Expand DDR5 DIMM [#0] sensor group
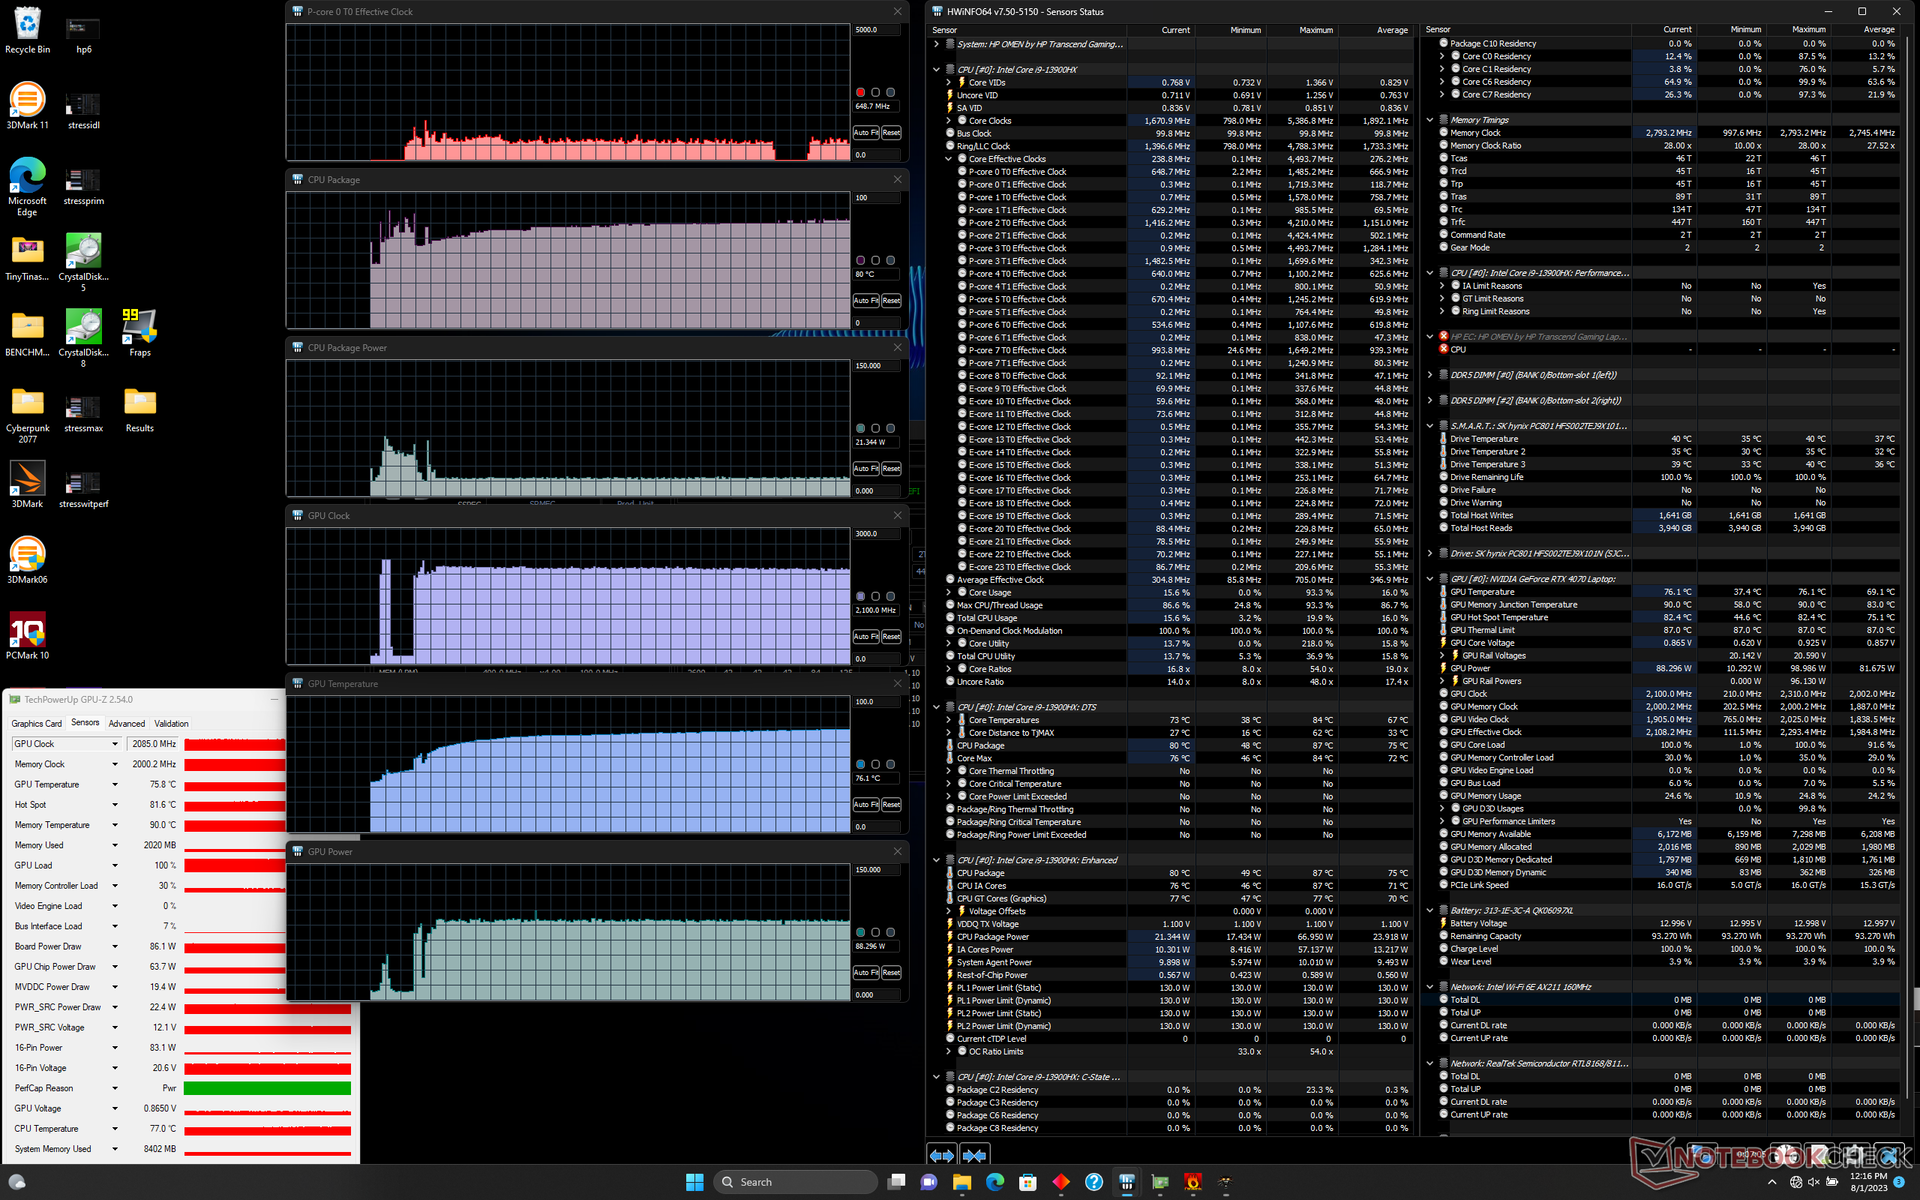Image resolution: width=1920 pixels, height=1200 pixels. [1431, 375]
